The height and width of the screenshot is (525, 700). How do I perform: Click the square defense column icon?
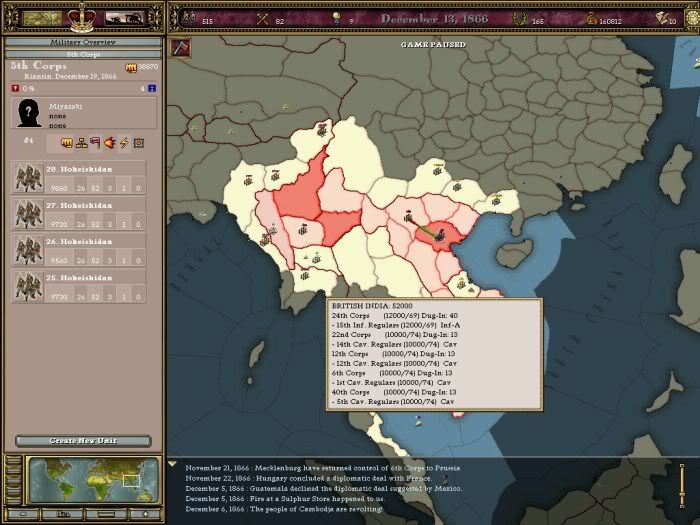[x=139, y=143]
